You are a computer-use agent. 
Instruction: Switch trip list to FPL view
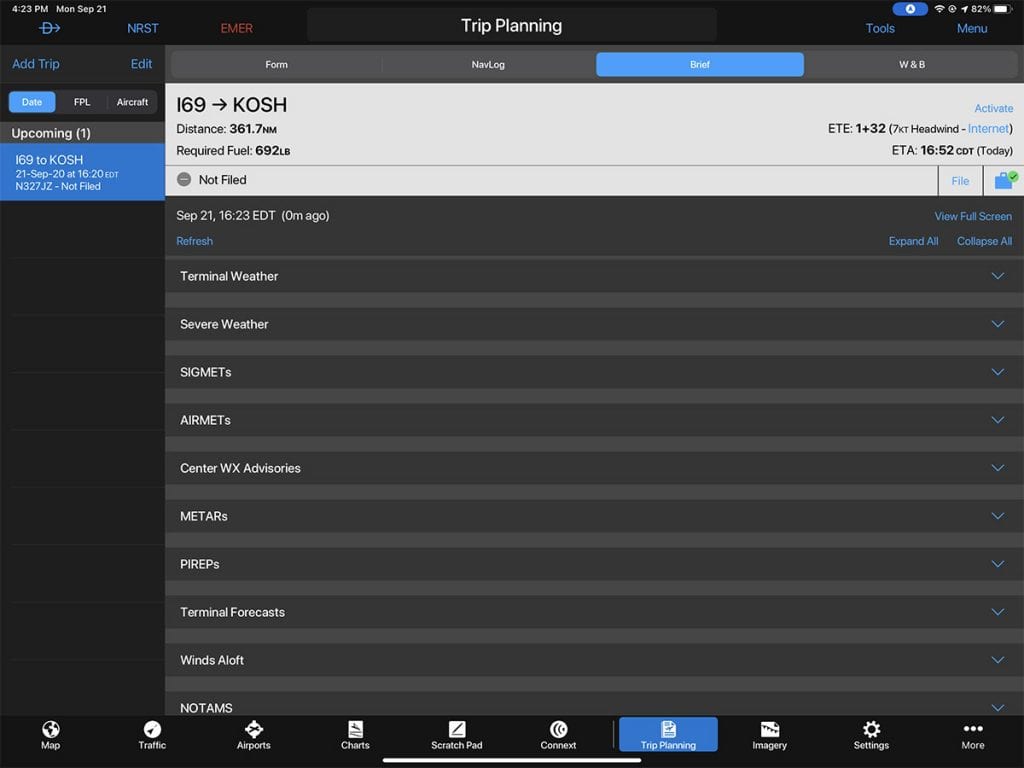point(82,101)
